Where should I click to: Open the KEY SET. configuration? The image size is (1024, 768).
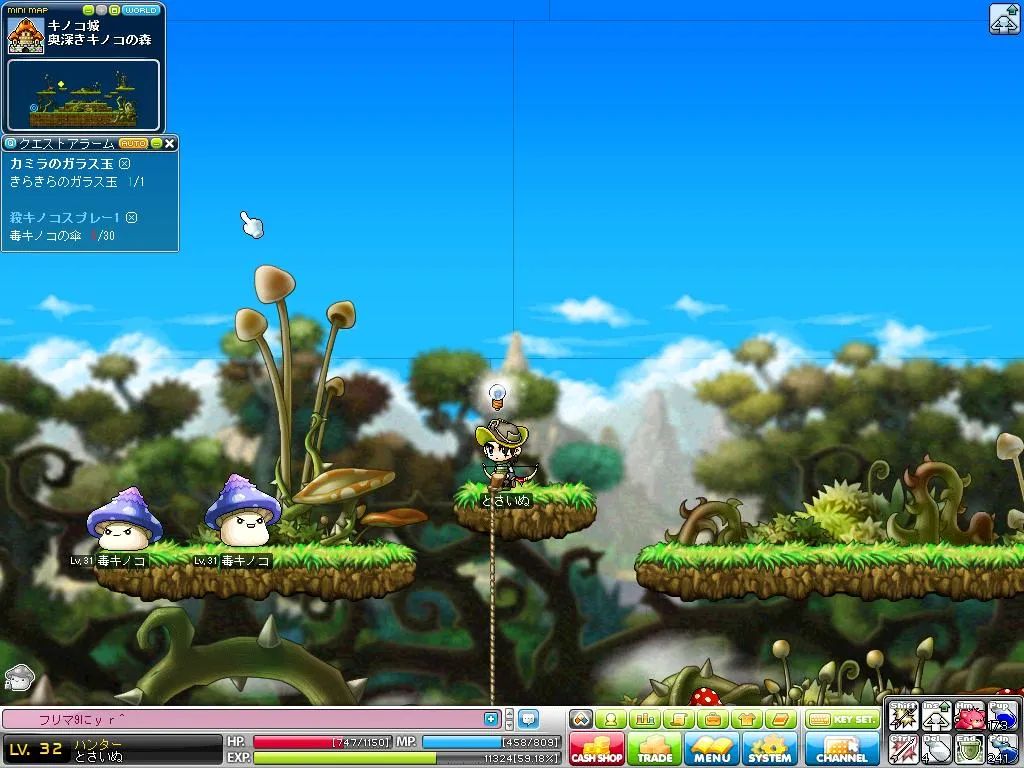(842, 719)
